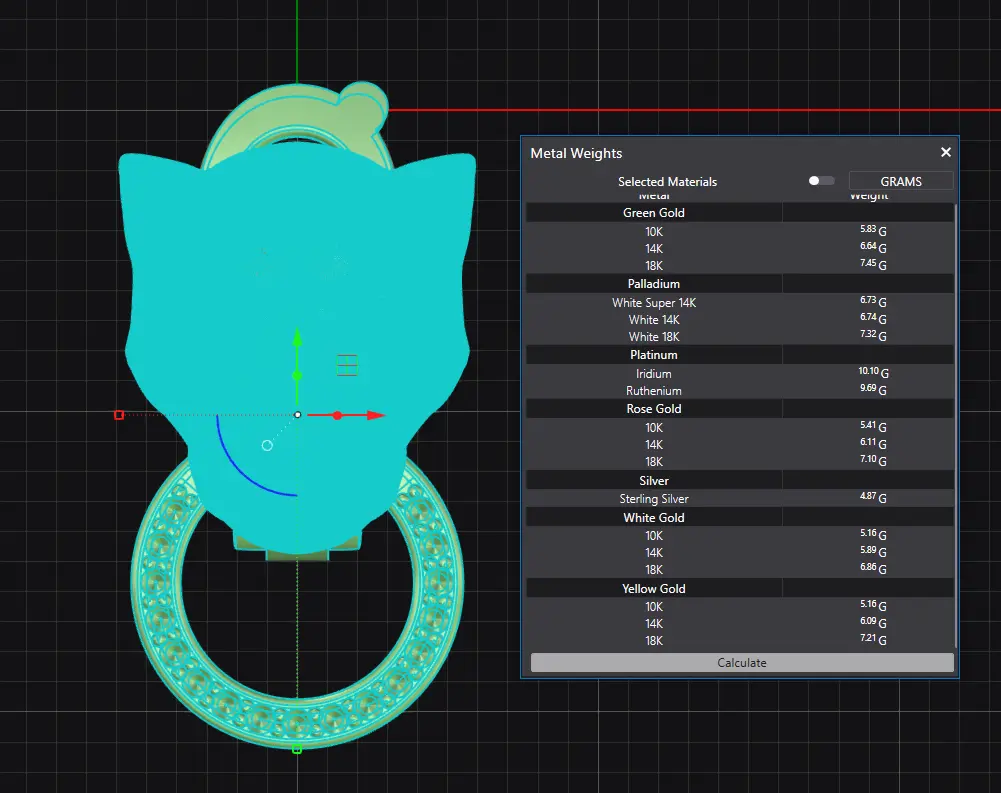Select the Platinum header row
This screenshot has width=1001, height=793.
tap(739, 354)
